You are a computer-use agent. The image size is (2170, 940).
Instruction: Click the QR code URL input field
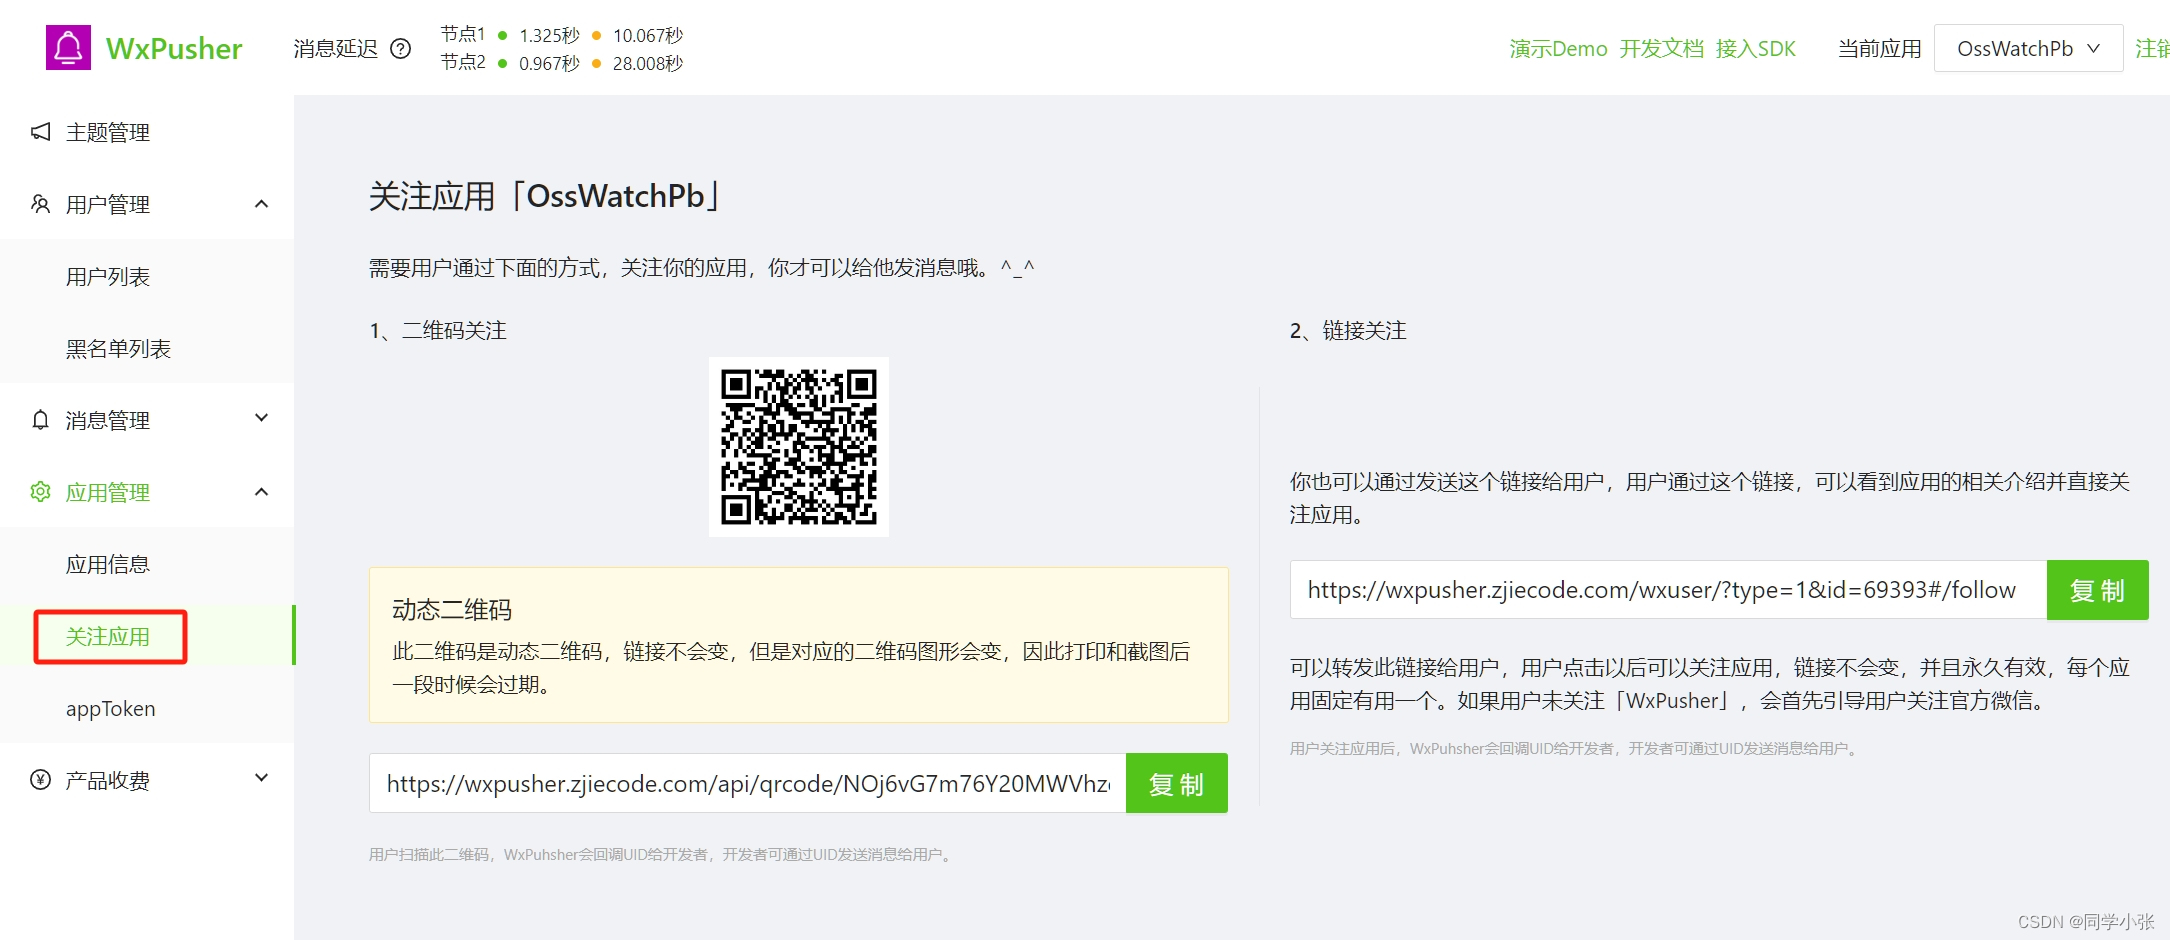(x=748, y=784)
